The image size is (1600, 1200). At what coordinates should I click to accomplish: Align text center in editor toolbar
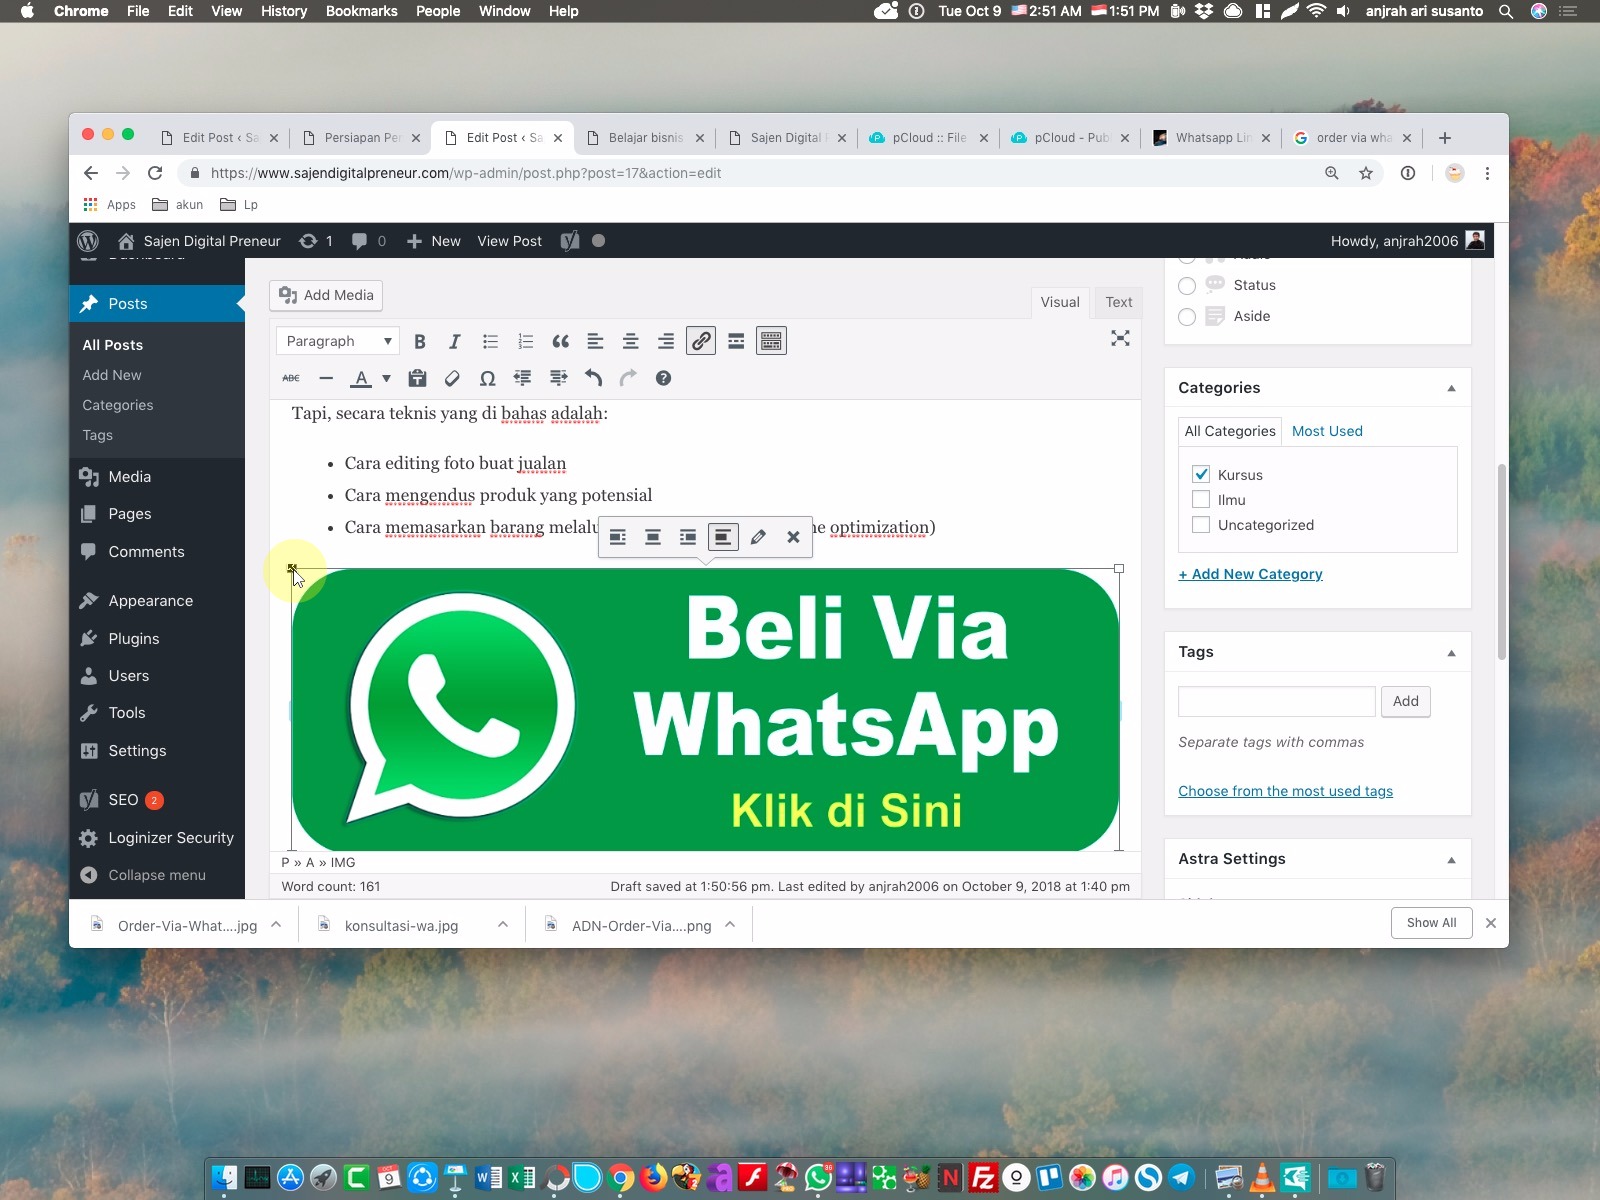[x=630, y=341]
